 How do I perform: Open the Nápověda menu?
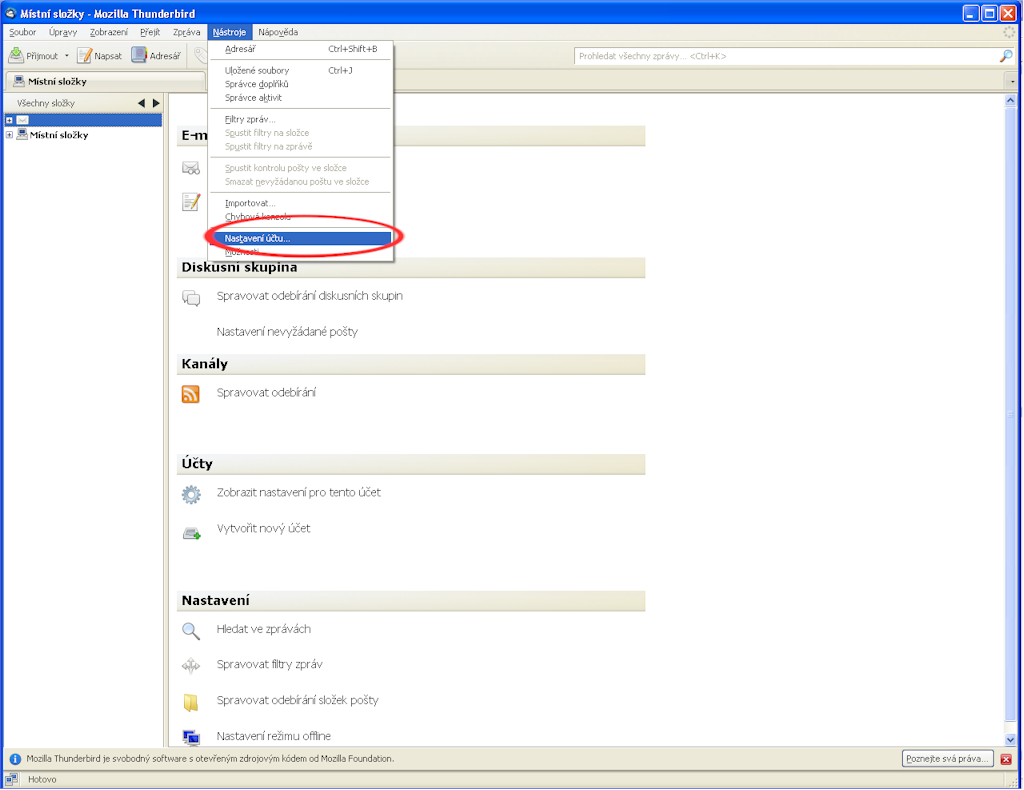click(278, 32)
